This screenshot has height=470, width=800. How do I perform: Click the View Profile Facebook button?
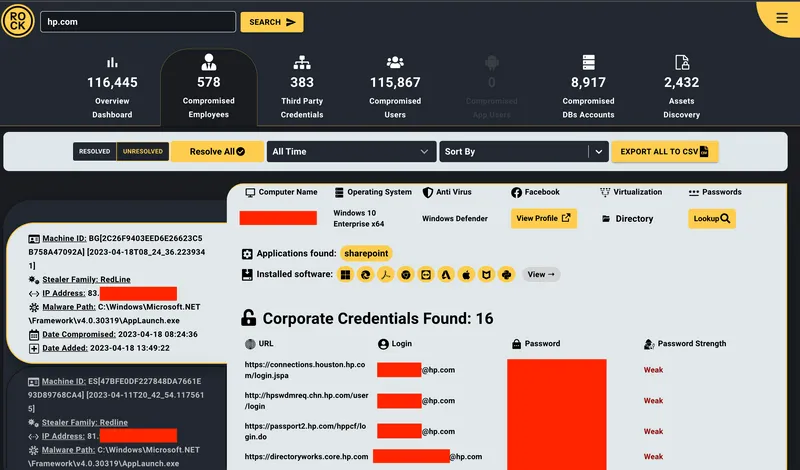(x=544, y=218)
